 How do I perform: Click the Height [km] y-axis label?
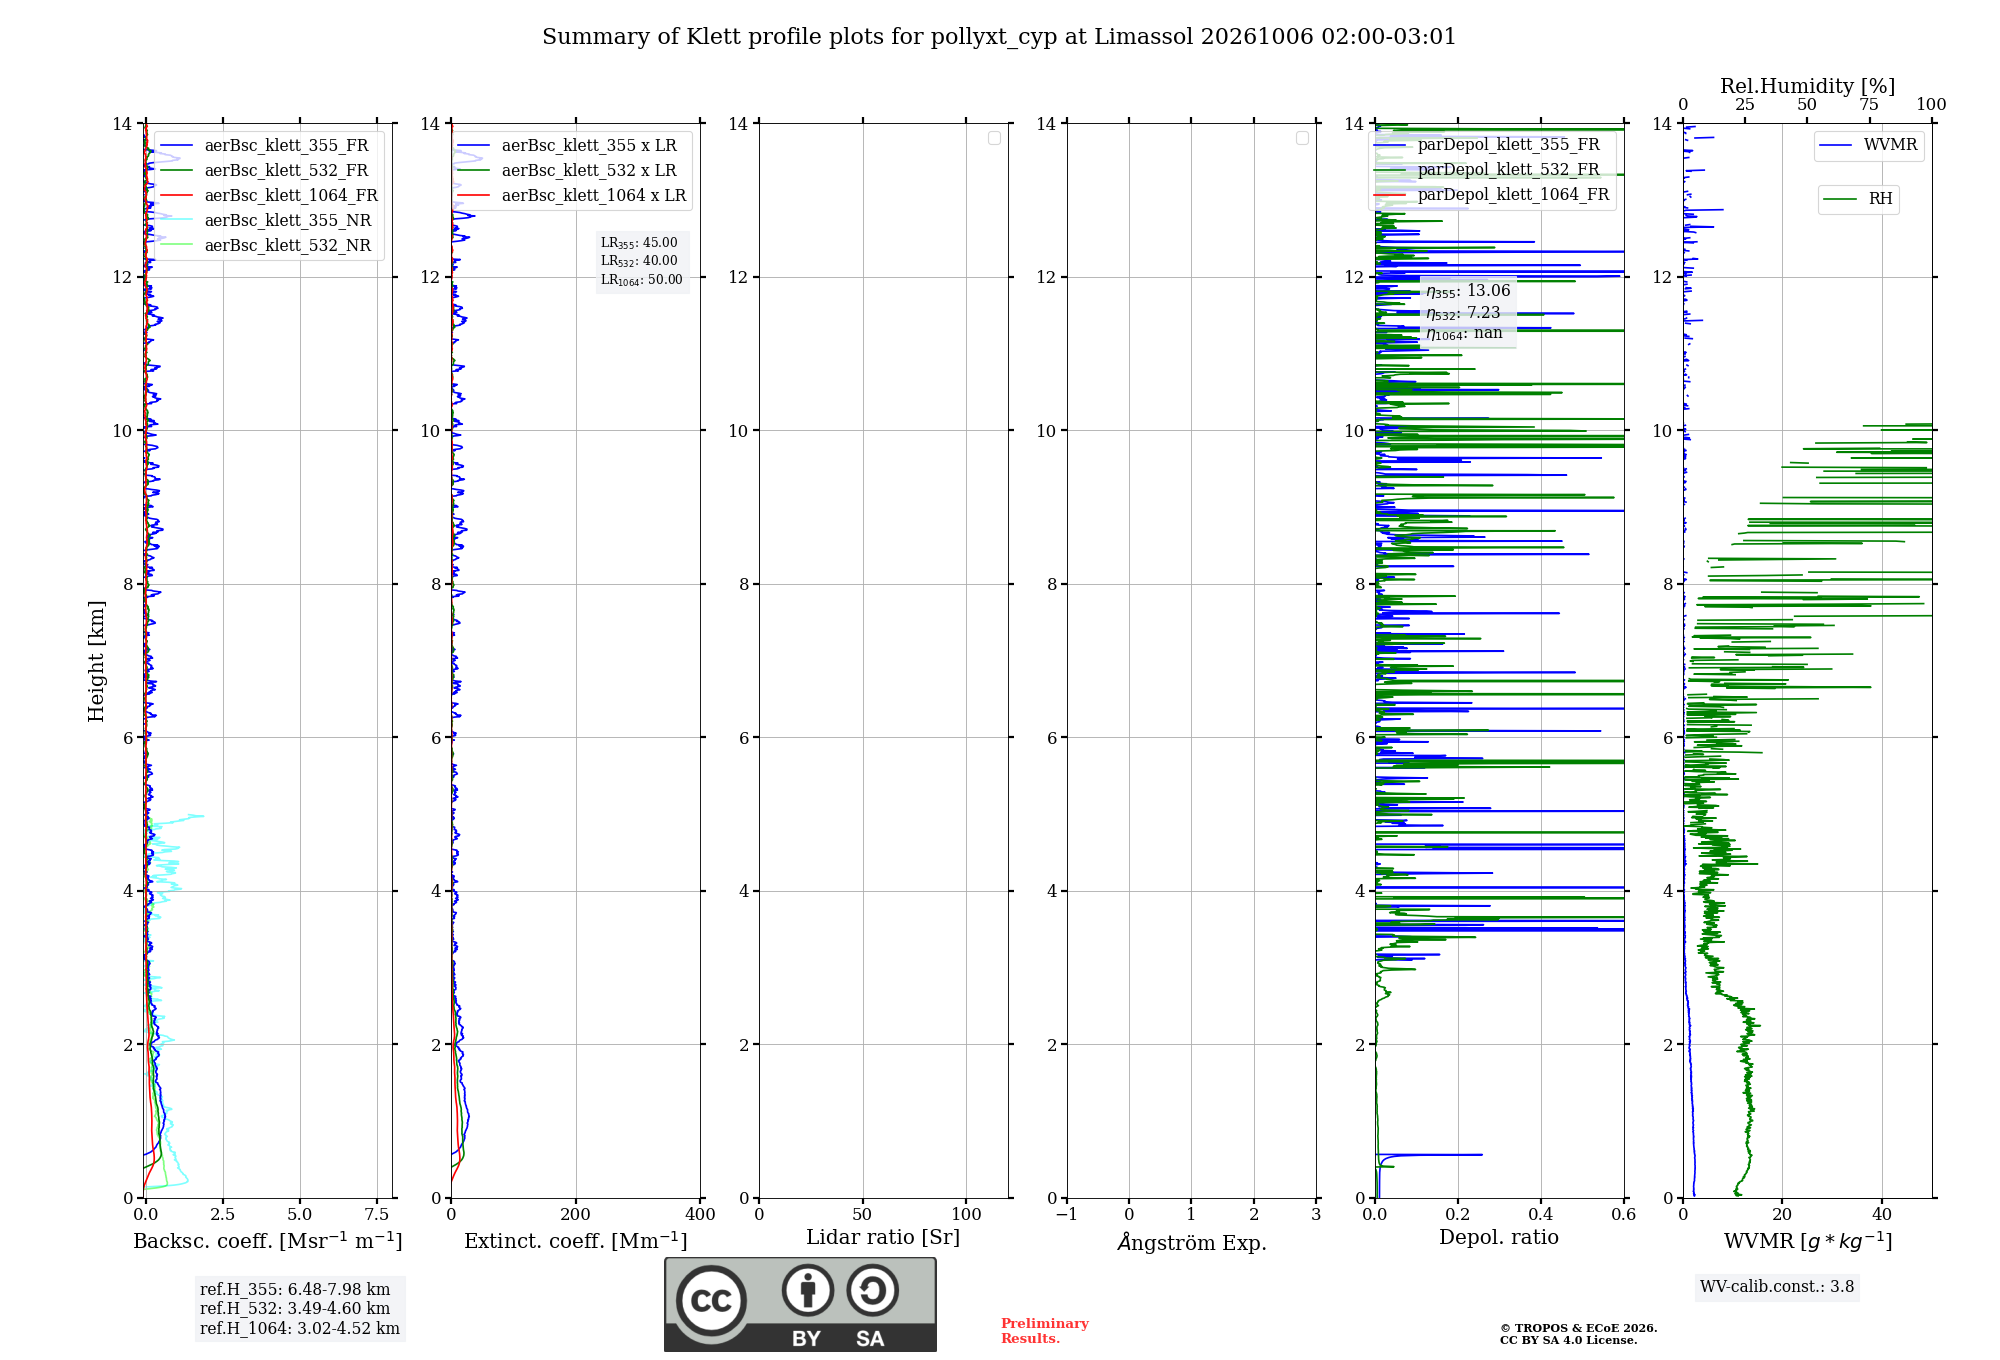[x=96, y=661]
